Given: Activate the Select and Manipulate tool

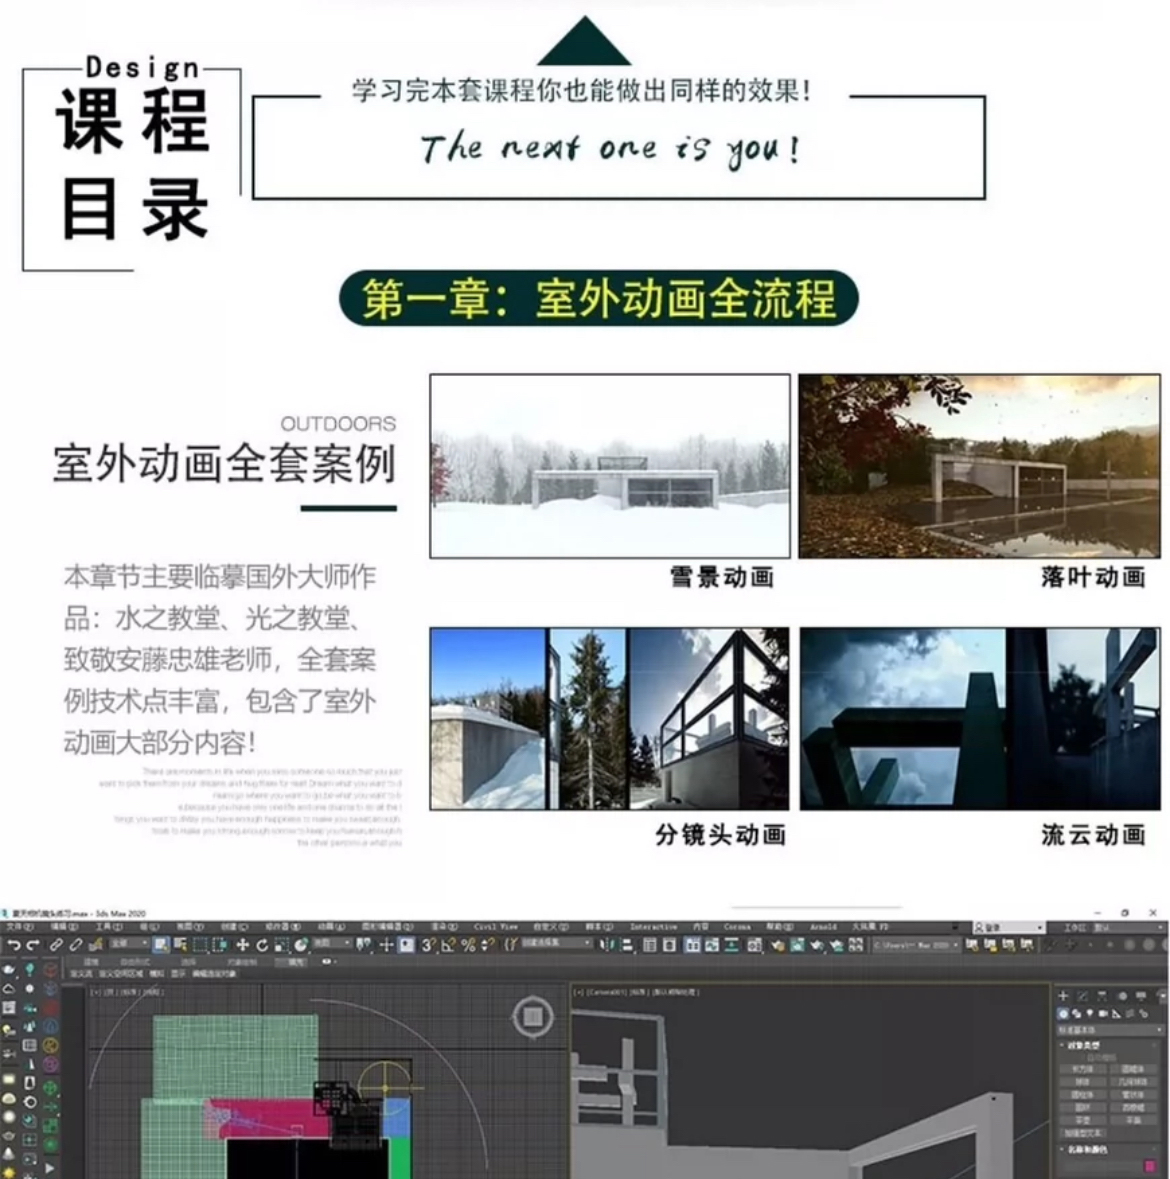Looking at the screenshot, I should [386, 944].
